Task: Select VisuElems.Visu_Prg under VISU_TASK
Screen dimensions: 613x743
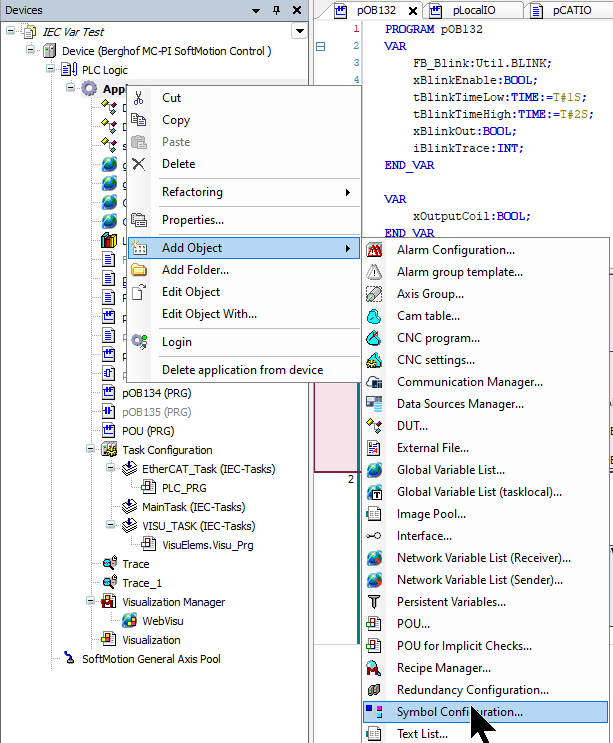Action: tap(208, 545)
